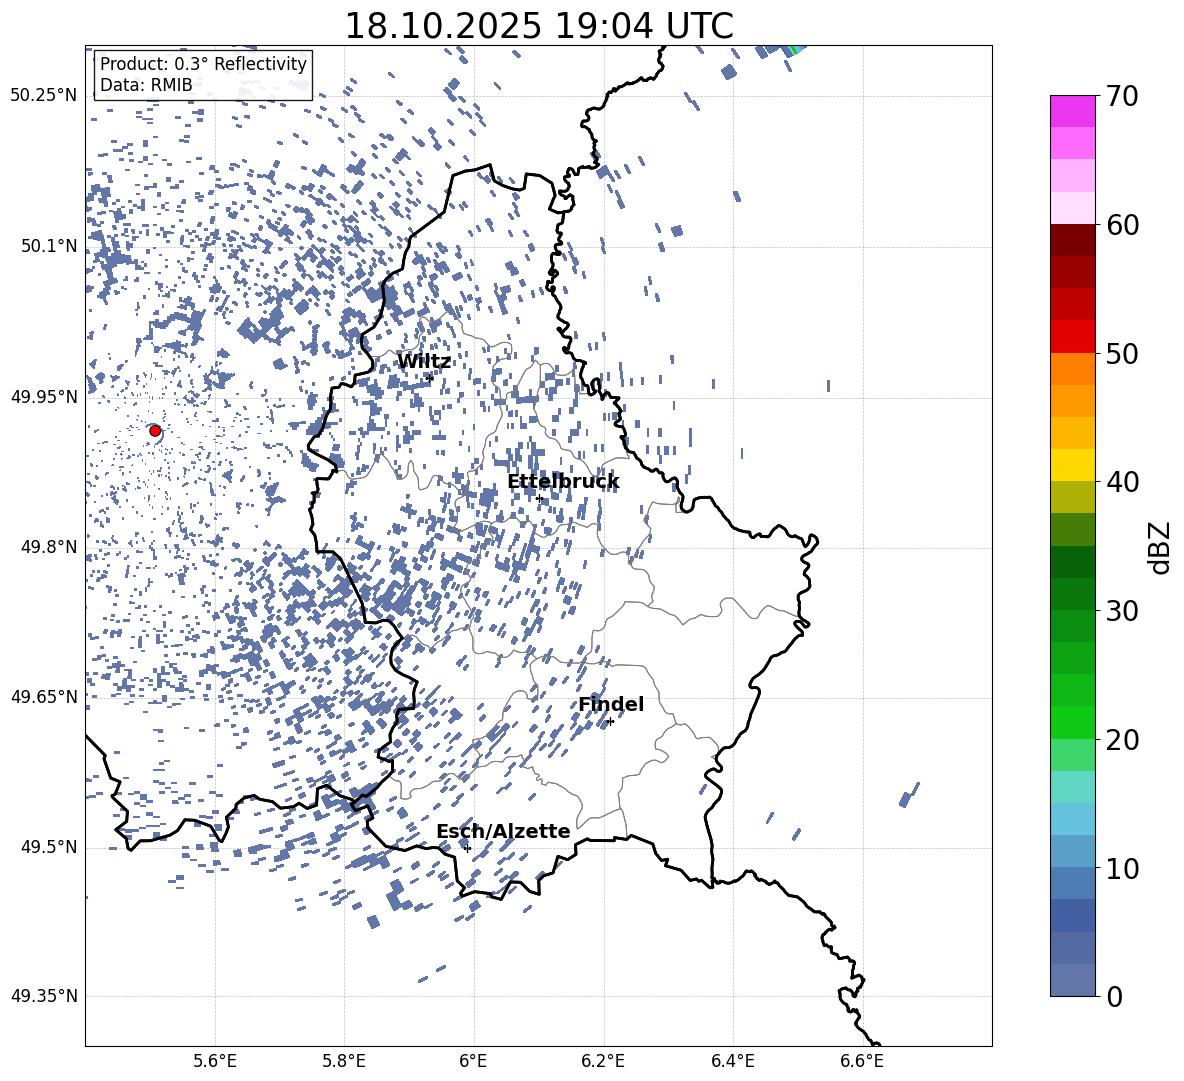Click the Esch/Alzette station cross marker

(467, 848)
